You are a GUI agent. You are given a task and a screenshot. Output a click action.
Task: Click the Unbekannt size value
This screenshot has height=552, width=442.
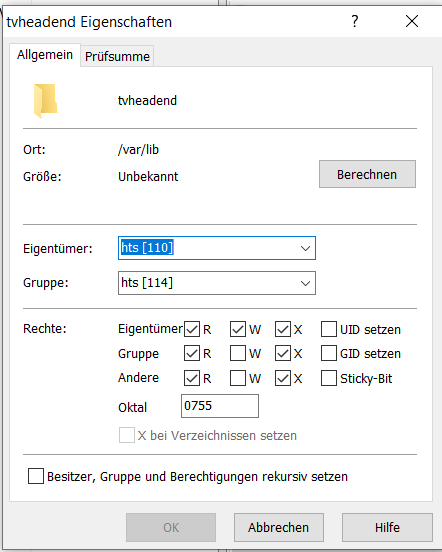148,176
